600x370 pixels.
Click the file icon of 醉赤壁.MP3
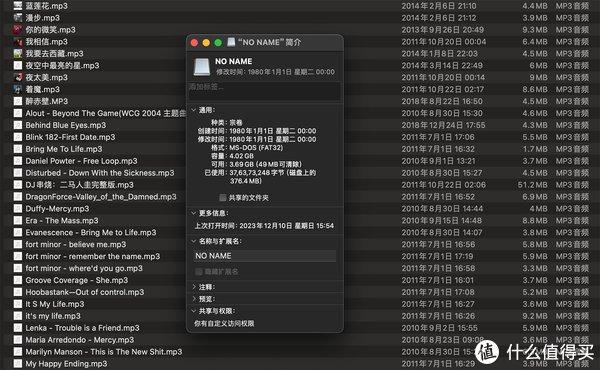18,101
